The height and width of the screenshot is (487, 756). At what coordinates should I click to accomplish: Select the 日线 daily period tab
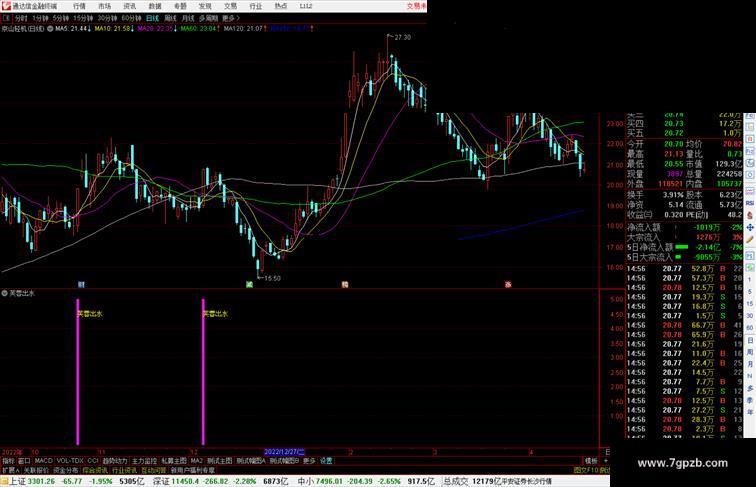(x=152, y=18)
